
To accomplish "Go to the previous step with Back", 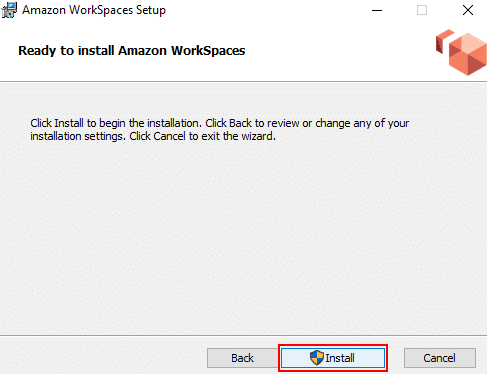I will click(242, 358).
